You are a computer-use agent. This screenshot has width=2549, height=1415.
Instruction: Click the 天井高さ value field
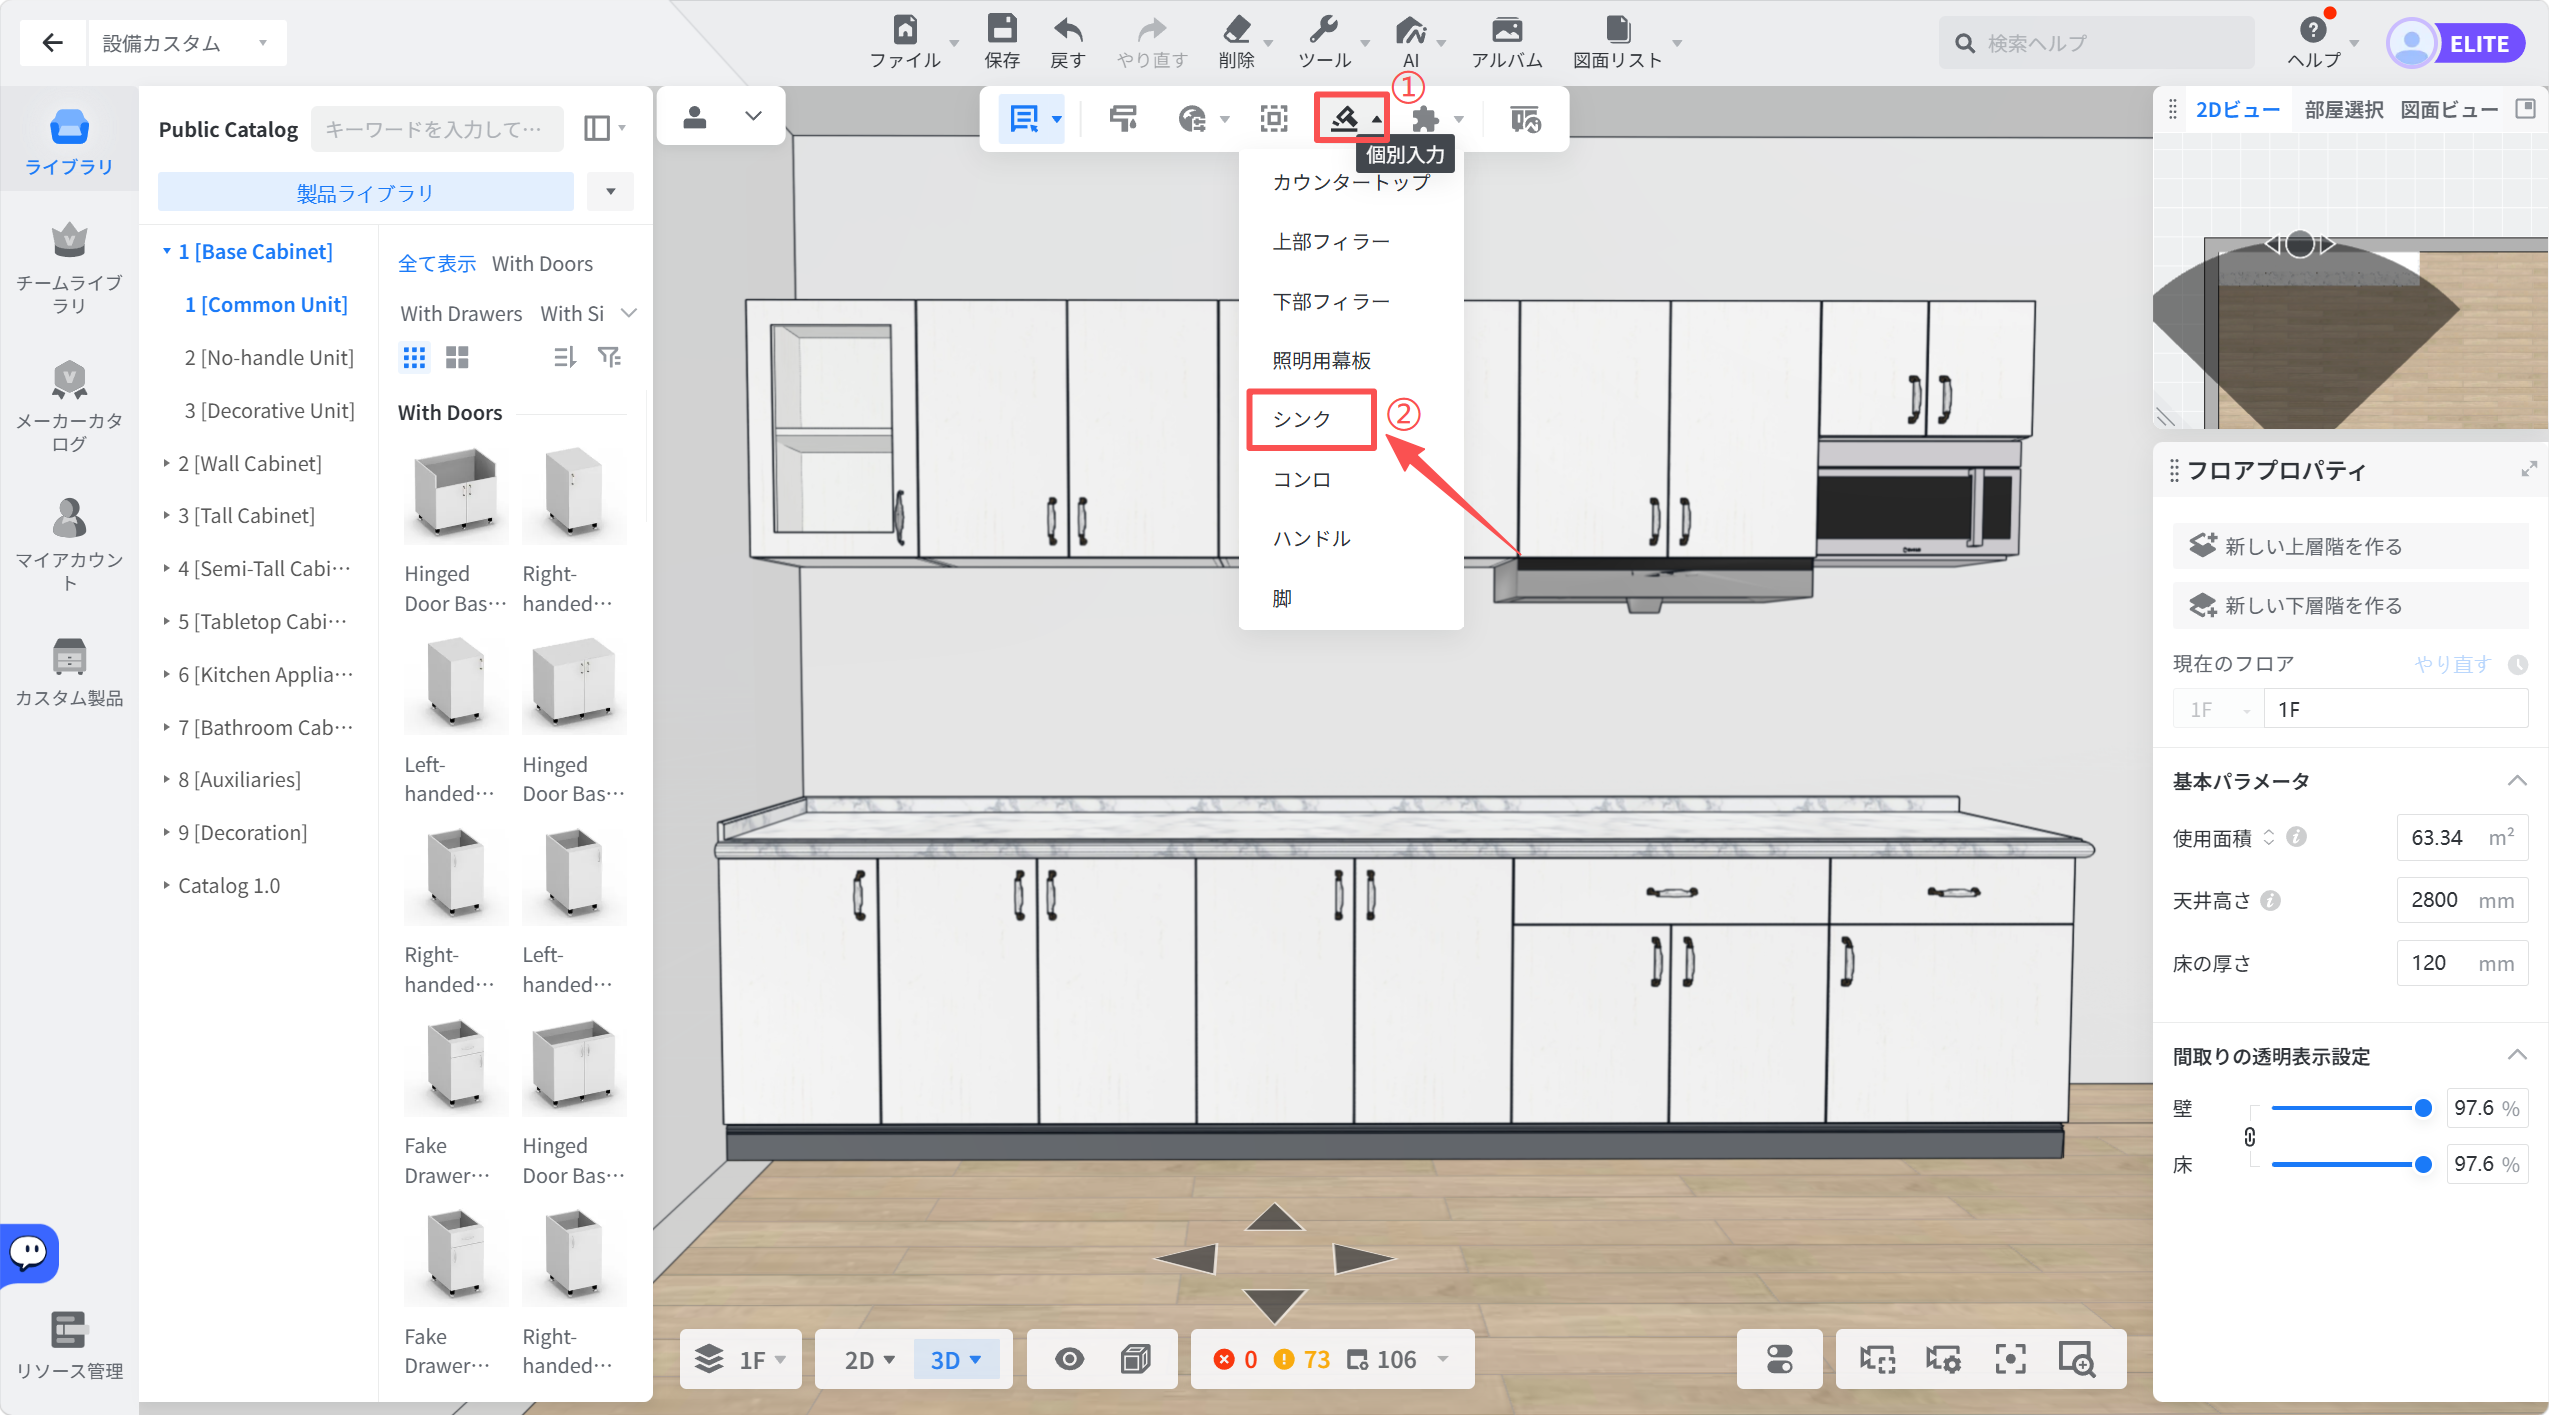click(x=2462, y=900)
